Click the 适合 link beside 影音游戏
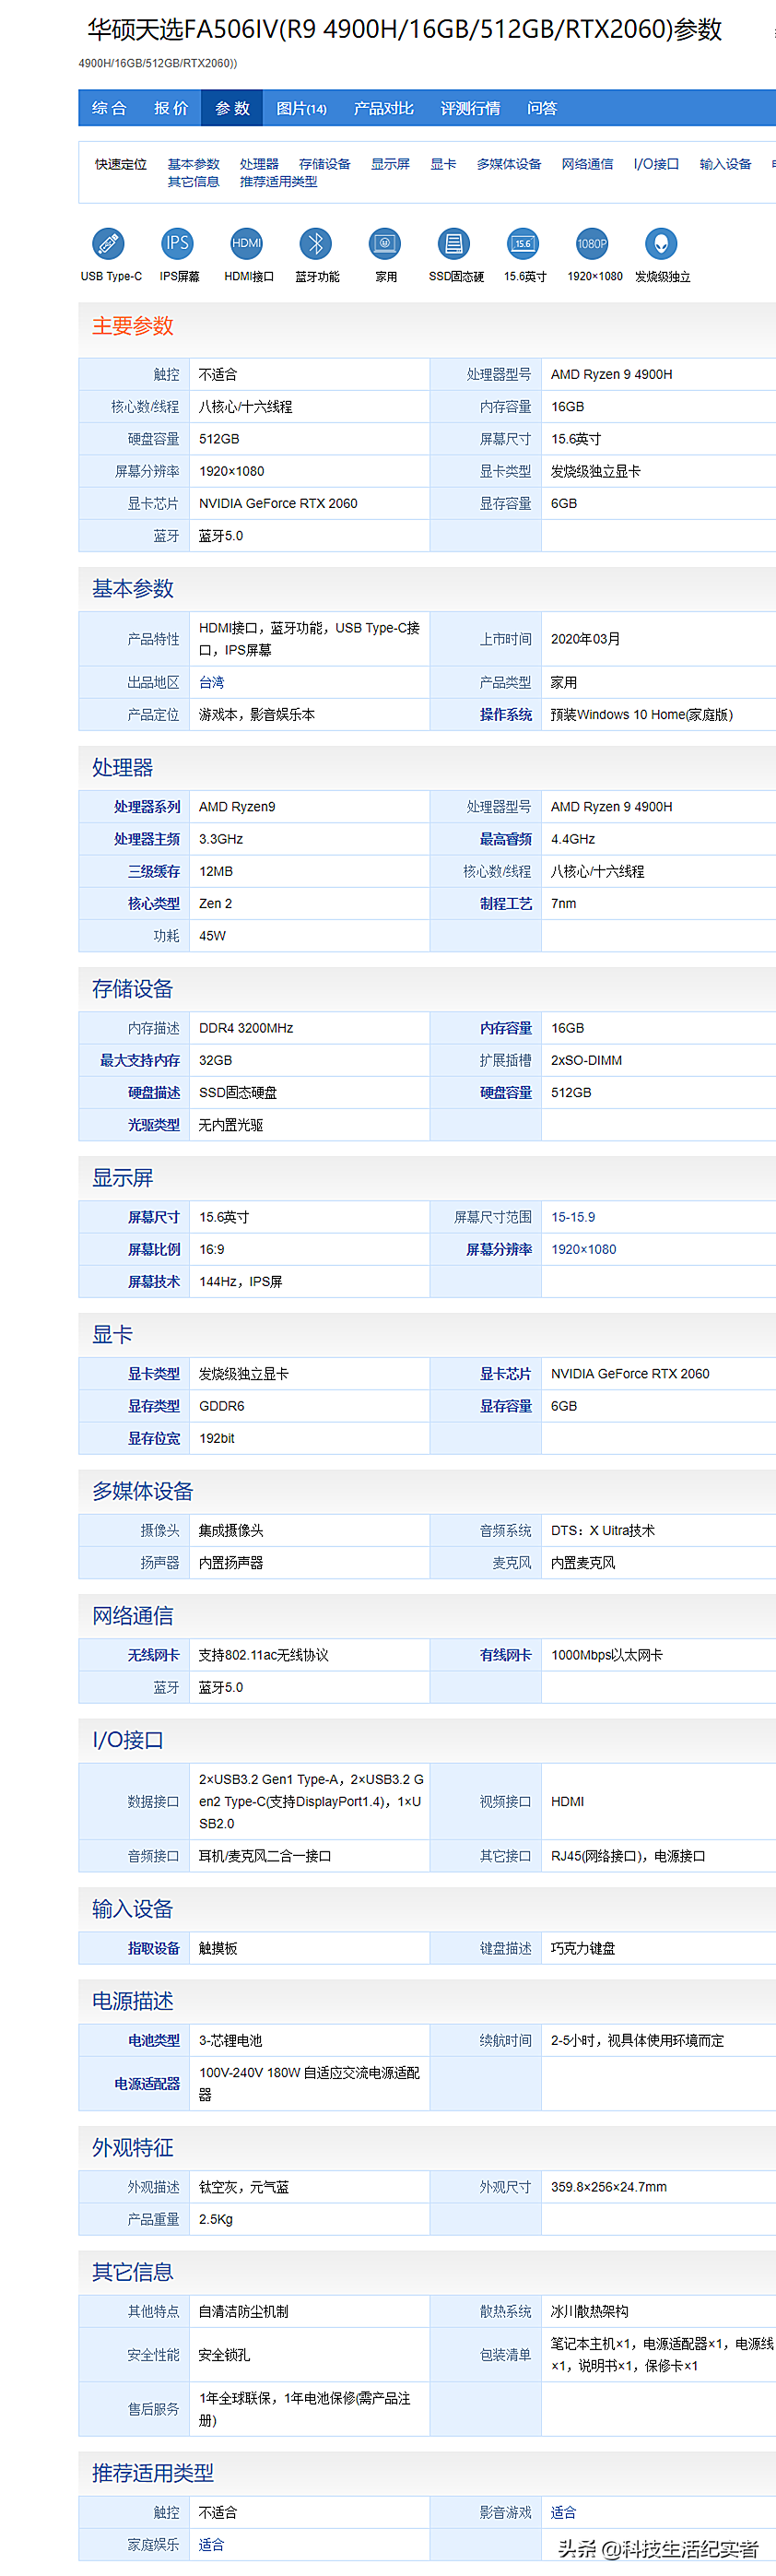The width and height of the screenshot is (776, 2576). [563, 2512]
